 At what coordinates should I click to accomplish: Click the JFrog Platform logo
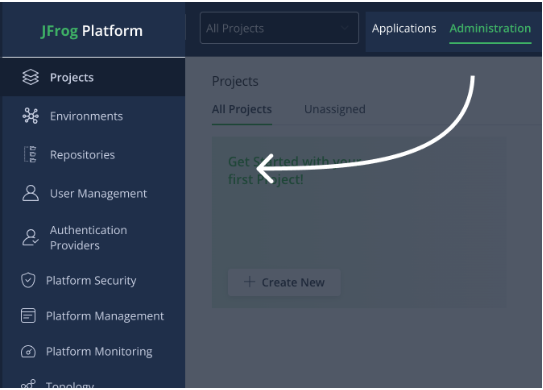pyautogui.click(x=92, y=31)
